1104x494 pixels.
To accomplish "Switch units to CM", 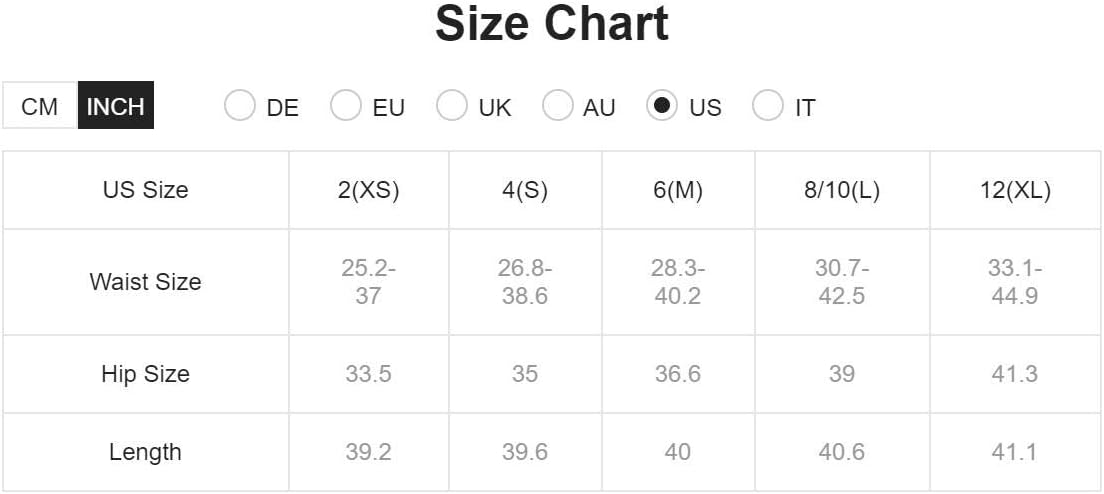I will [x=40, y=106].
